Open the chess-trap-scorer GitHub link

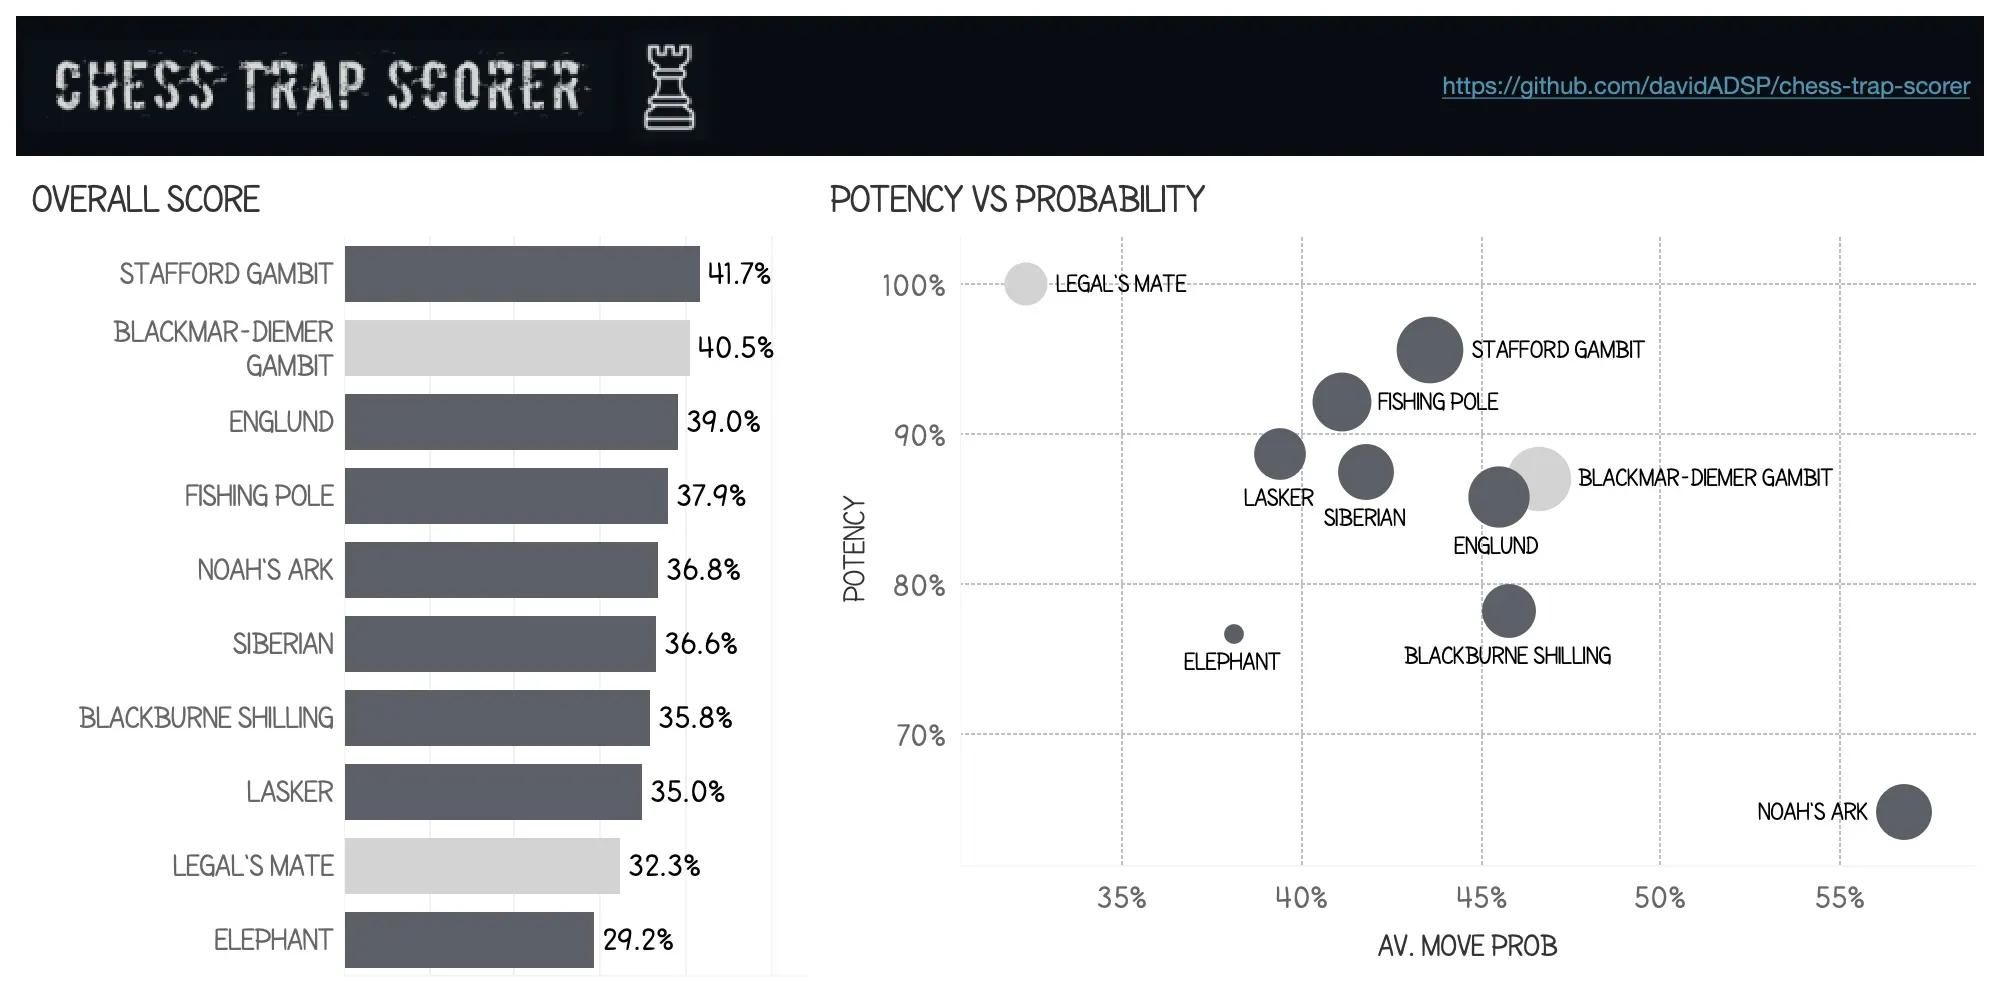[1705, 86]
